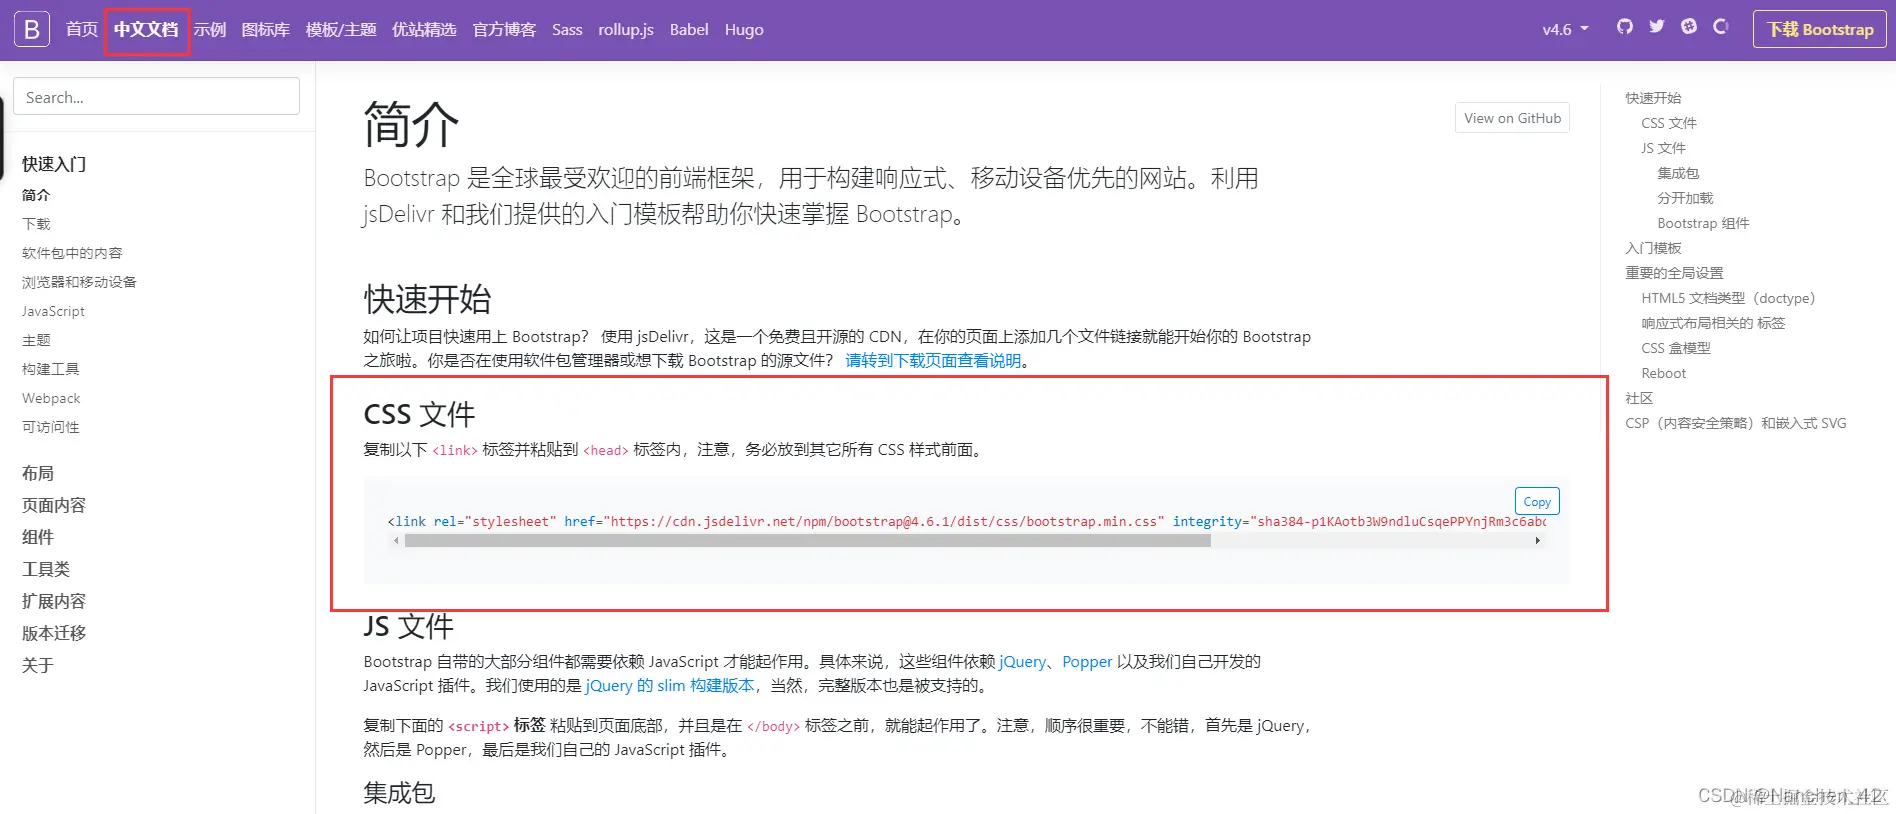The height and width of the screenshot is (814, 1896).
Task: Jump to Reboot in the table of contents
Action: (x=1663, y=373)
